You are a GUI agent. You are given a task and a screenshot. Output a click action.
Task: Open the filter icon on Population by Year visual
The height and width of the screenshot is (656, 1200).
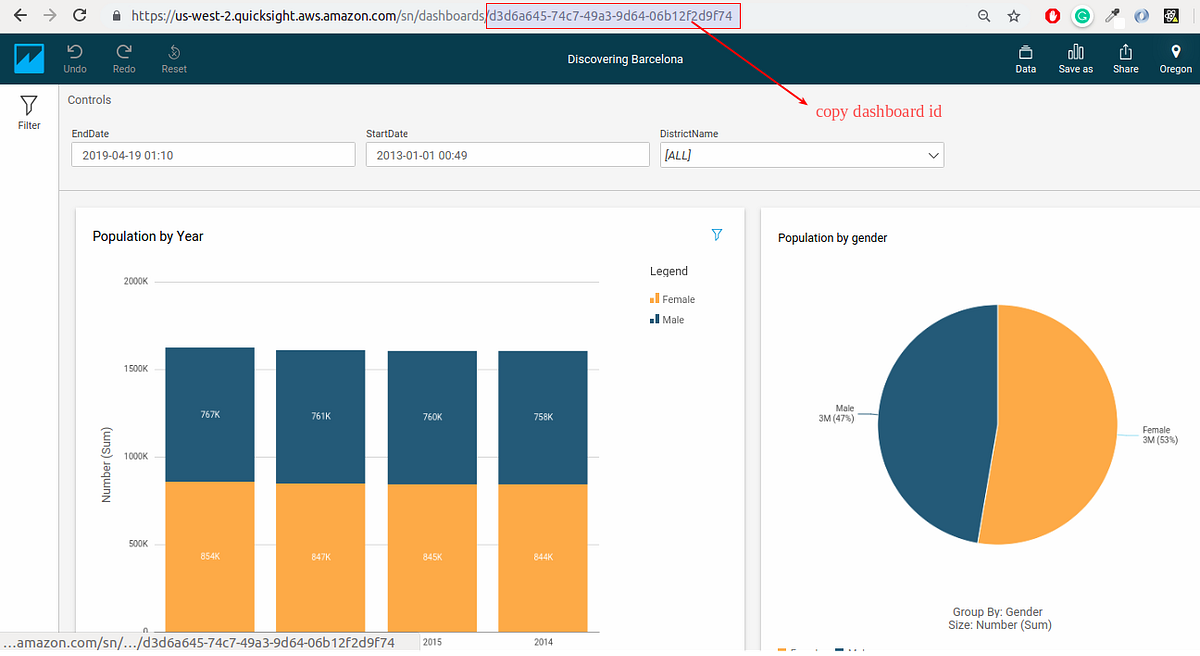717,234
